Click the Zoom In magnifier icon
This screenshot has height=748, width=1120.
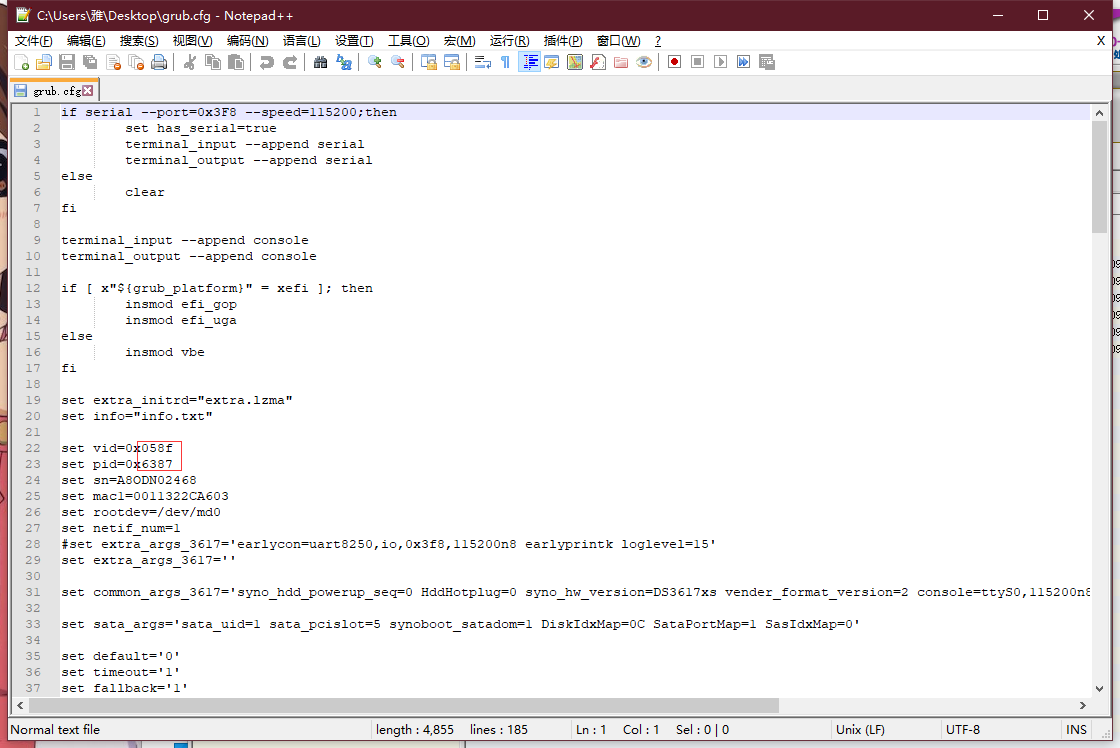coord(375,62)
